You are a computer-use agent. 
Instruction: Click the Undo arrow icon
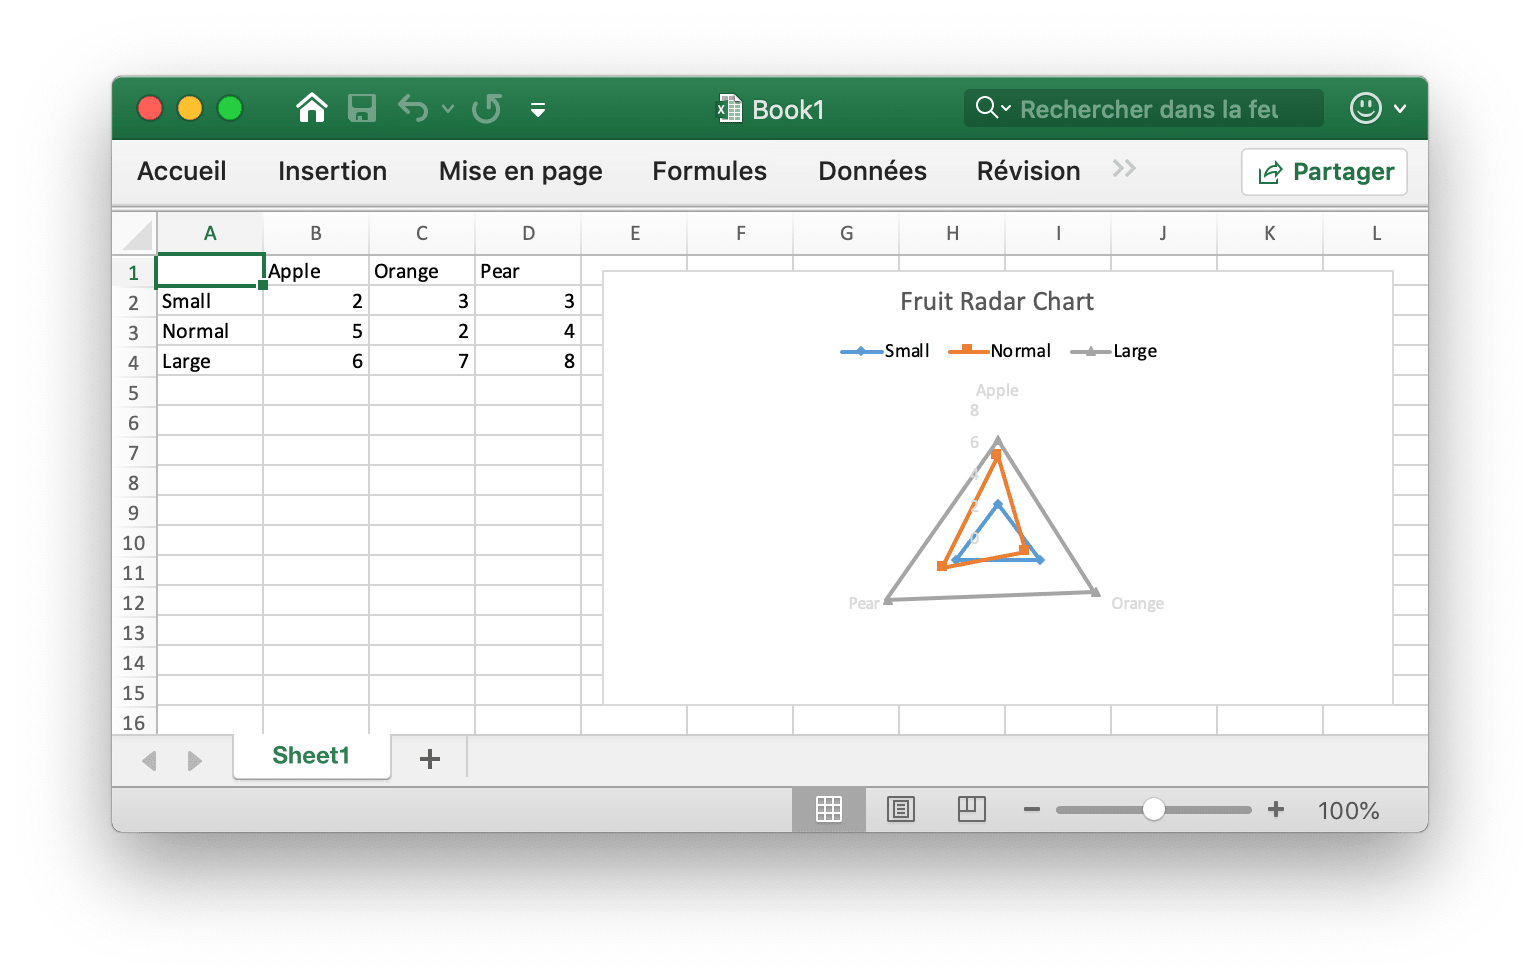coord(412,108)
